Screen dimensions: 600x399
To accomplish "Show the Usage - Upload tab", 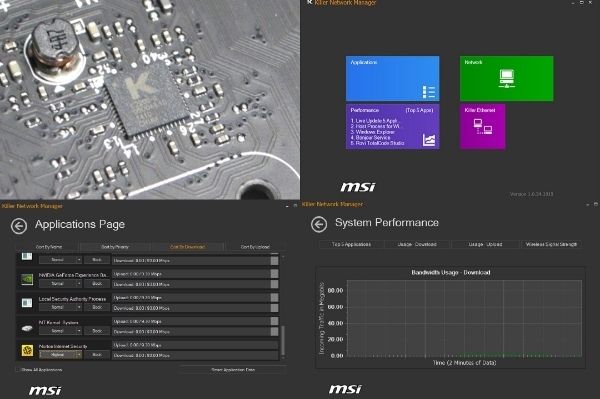I will click(x=485, y=244).
